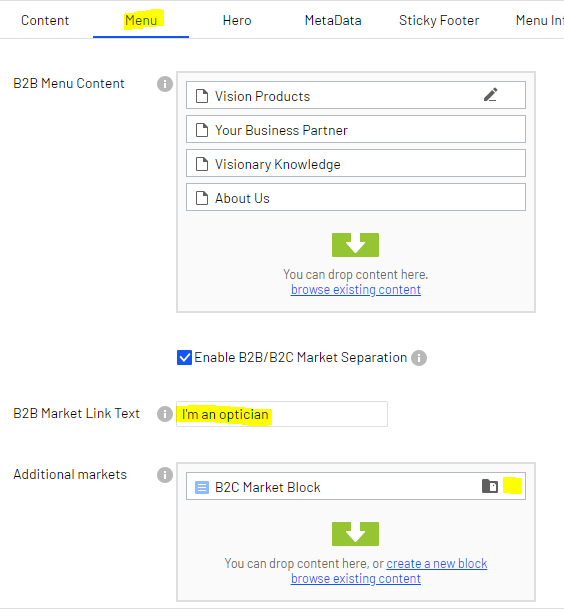The width and height of the screenshot is (564, 616).
Task: Select the Your Business Partner item
Action: 356,129
